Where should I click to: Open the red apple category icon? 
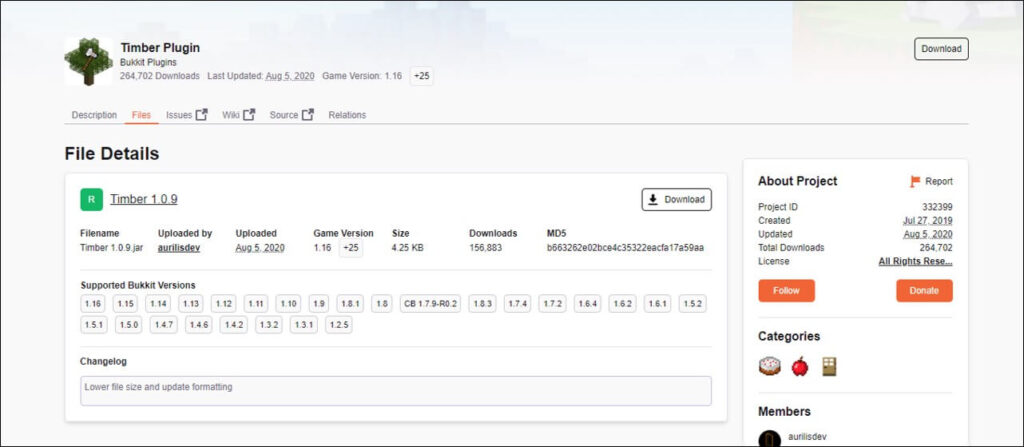click(x=799, y=367)
